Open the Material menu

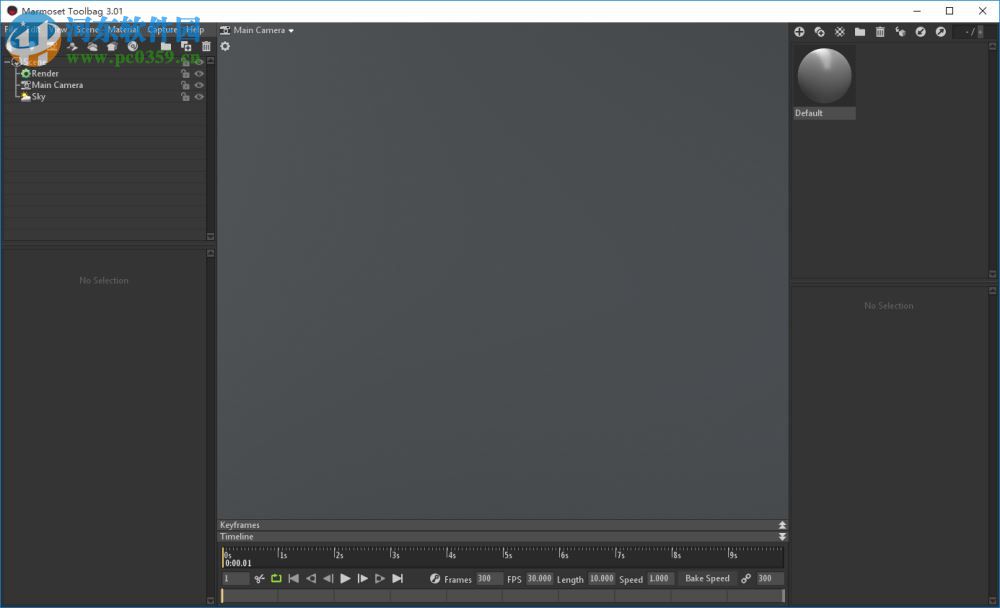tap(124, 30)
